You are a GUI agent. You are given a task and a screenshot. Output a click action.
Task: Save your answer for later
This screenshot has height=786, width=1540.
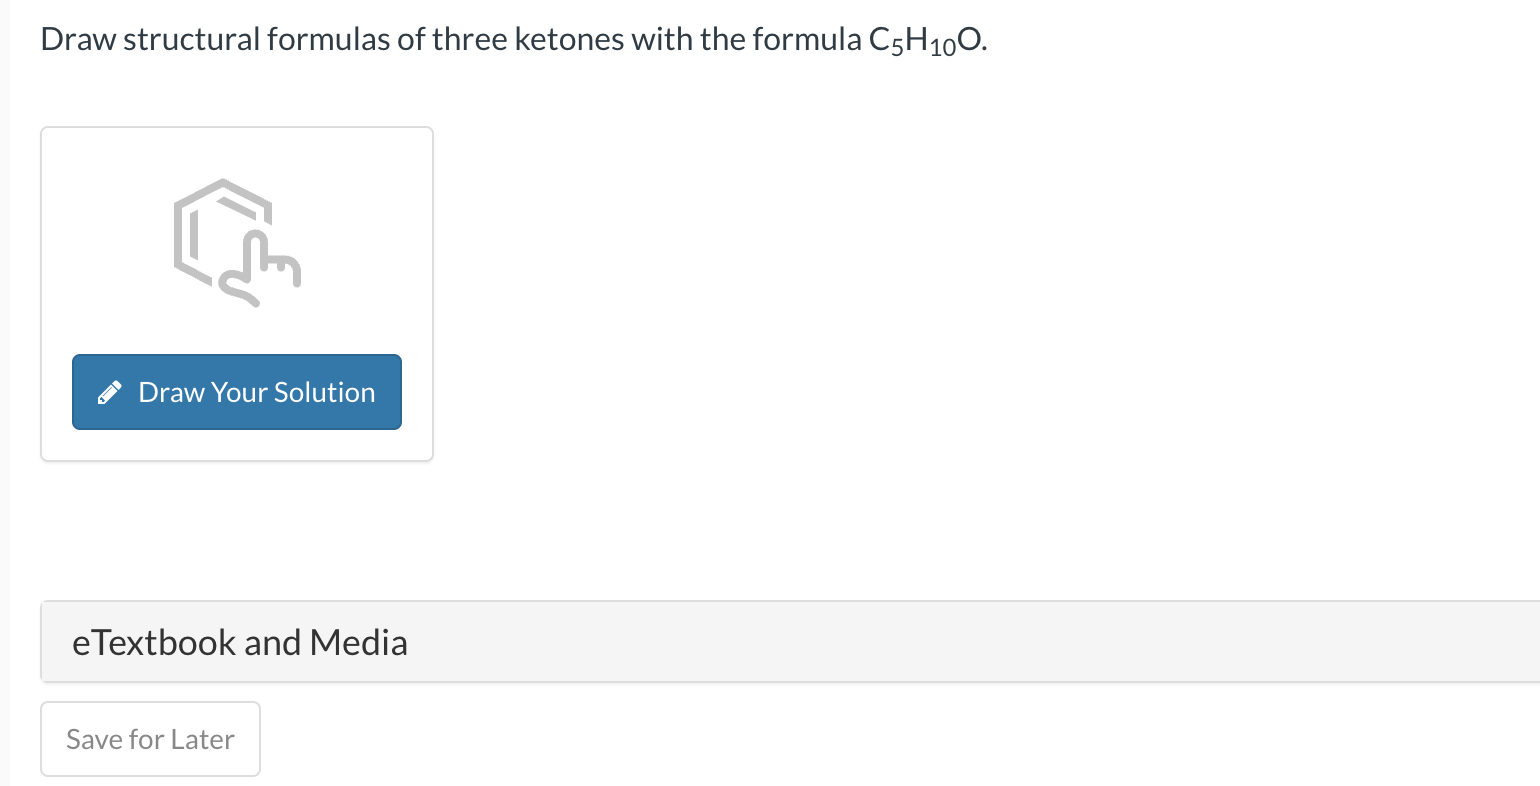click(x=150, y=739)
